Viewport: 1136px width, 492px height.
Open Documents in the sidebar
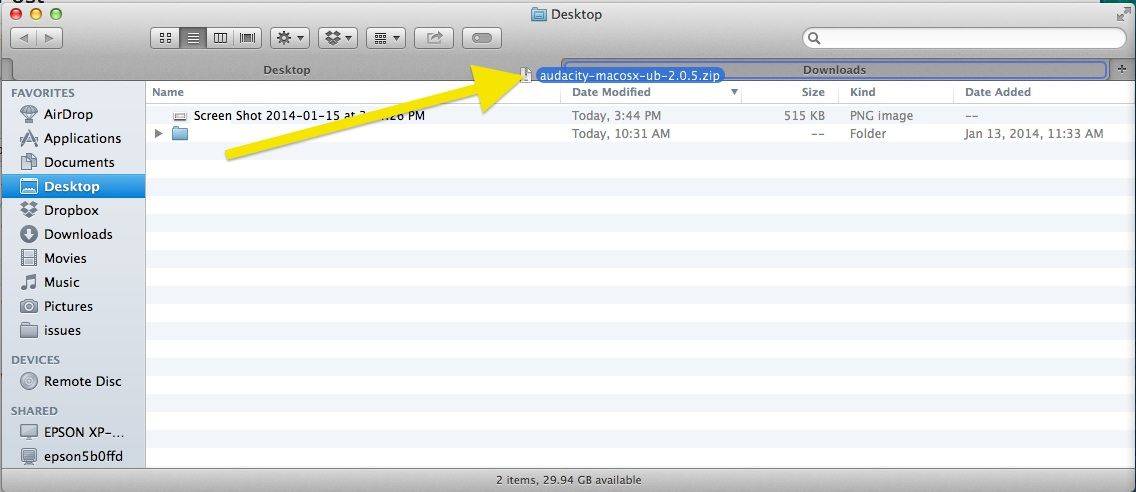tap(79, 162)
